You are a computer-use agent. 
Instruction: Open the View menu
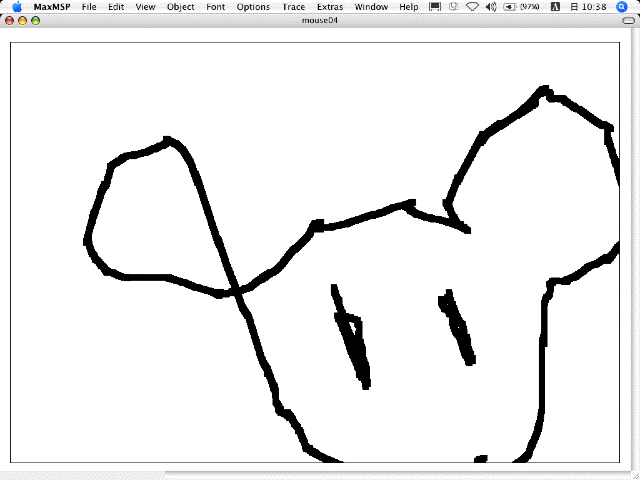145,7
